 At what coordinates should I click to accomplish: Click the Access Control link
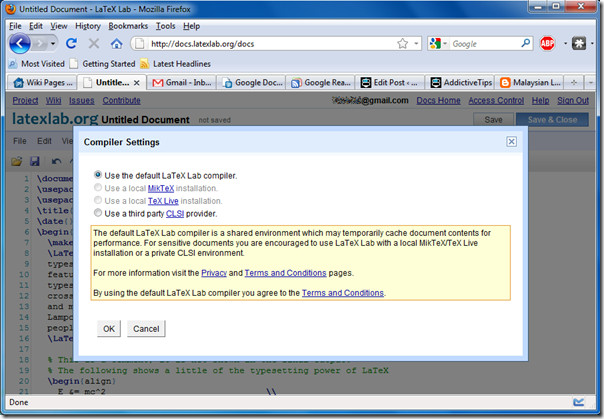click(x=496, y=101)
